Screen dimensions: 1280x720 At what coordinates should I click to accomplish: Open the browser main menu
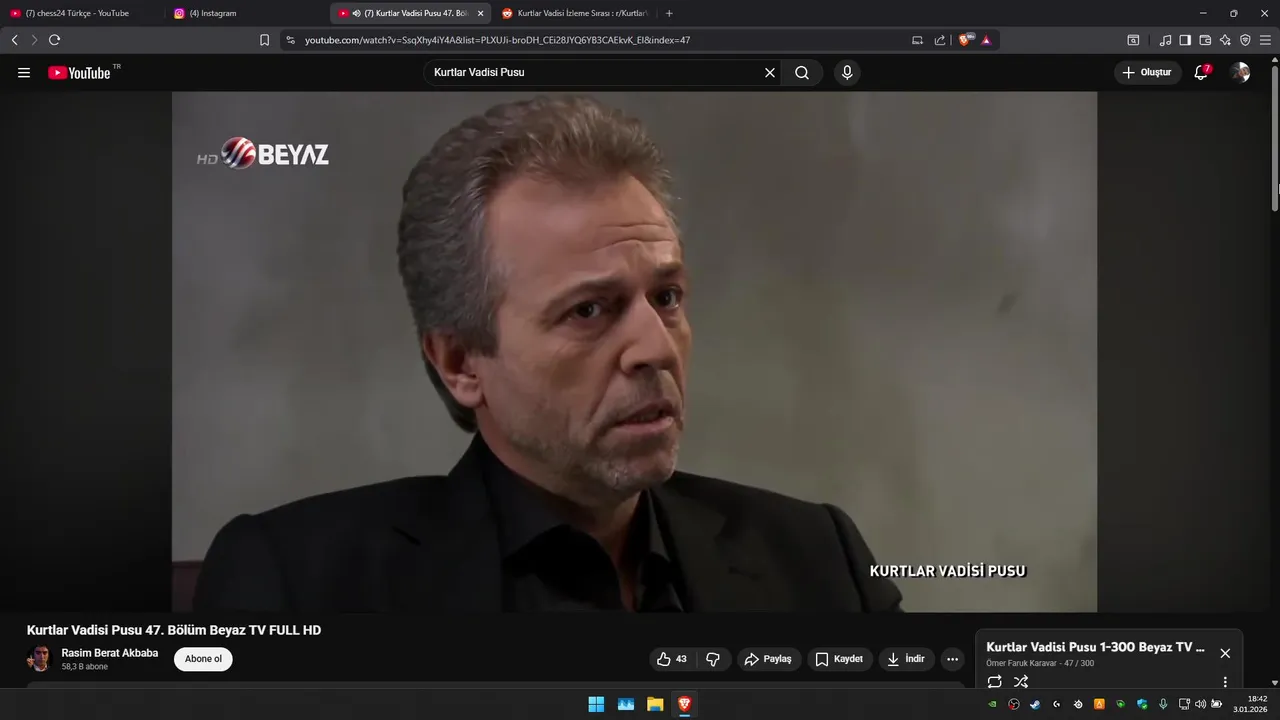1266,40
